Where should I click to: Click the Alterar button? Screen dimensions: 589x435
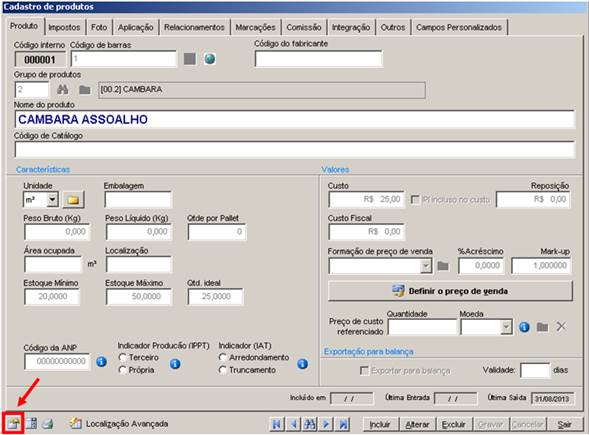[417, 424]
